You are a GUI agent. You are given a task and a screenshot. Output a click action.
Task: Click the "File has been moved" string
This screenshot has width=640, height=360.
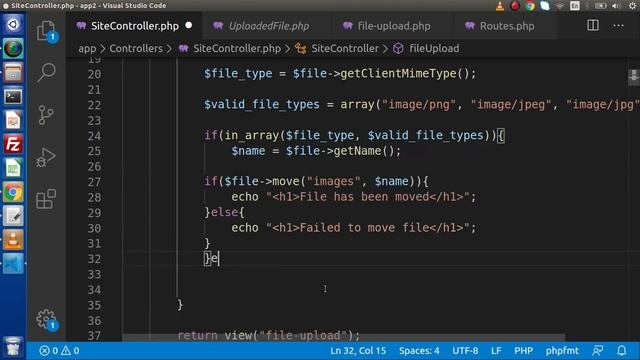tap(368, 197)
